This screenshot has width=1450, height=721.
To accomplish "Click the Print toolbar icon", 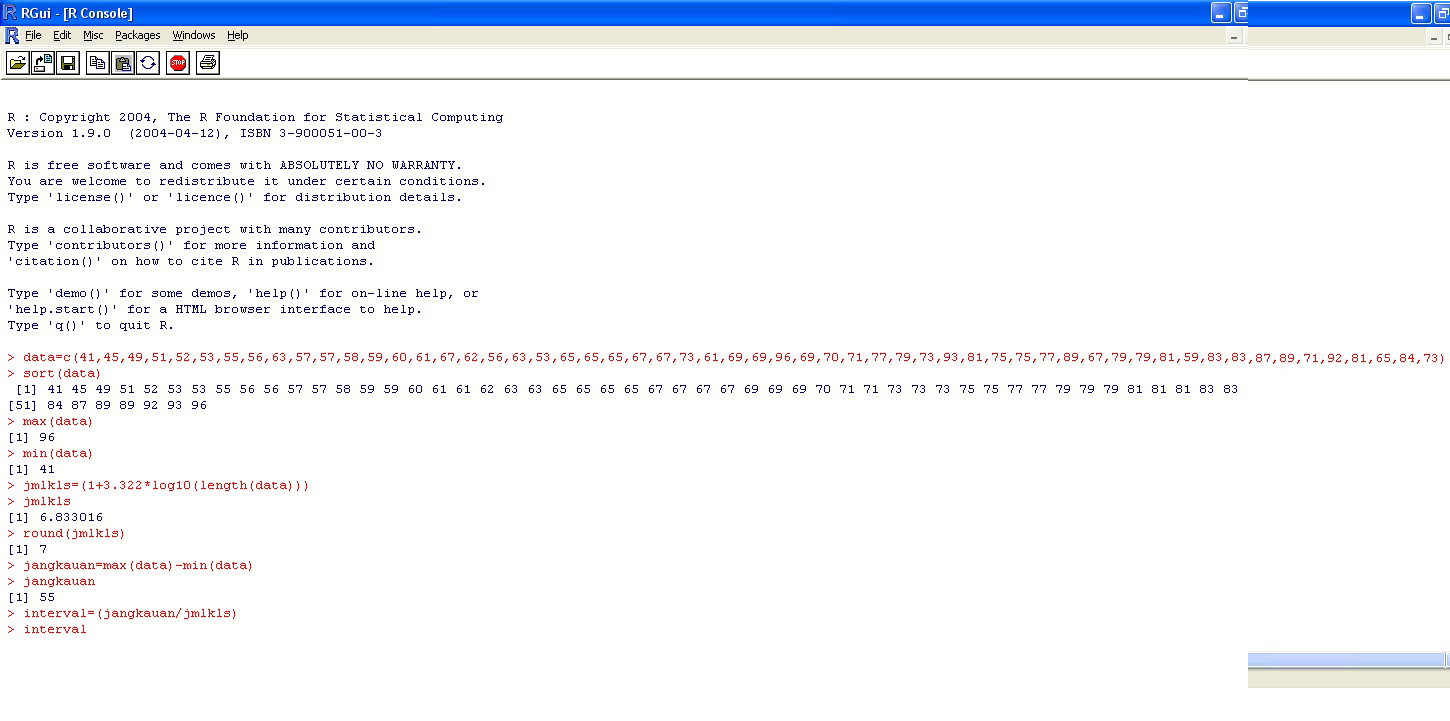I will [x=207, y=63].
